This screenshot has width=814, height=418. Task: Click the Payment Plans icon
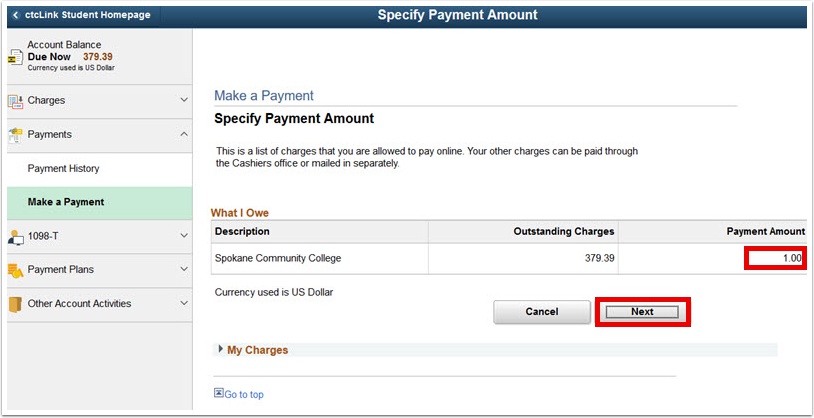click(16, 270)
